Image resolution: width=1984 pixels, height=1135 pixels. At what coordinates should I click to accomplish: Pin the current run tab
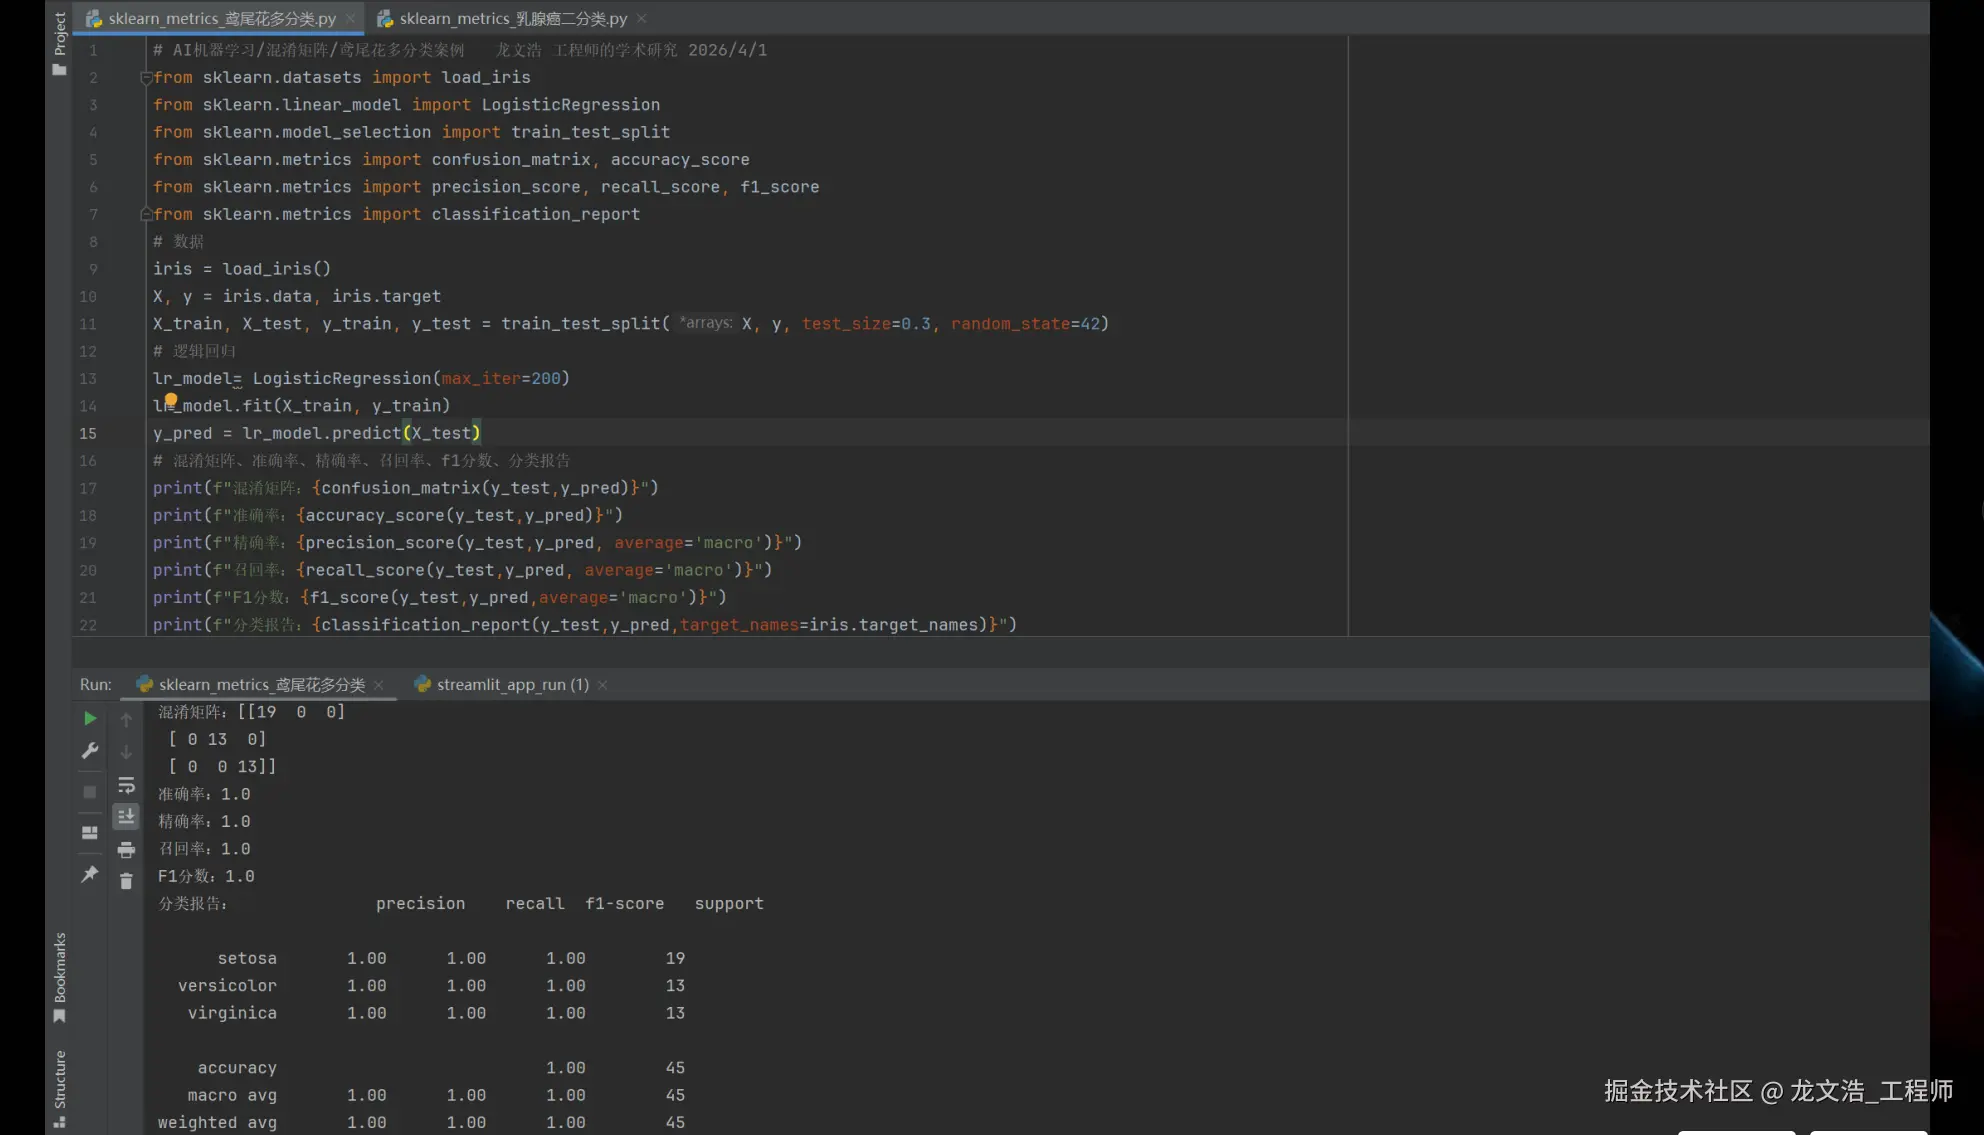pyautogui.click(x=90, y=874)
